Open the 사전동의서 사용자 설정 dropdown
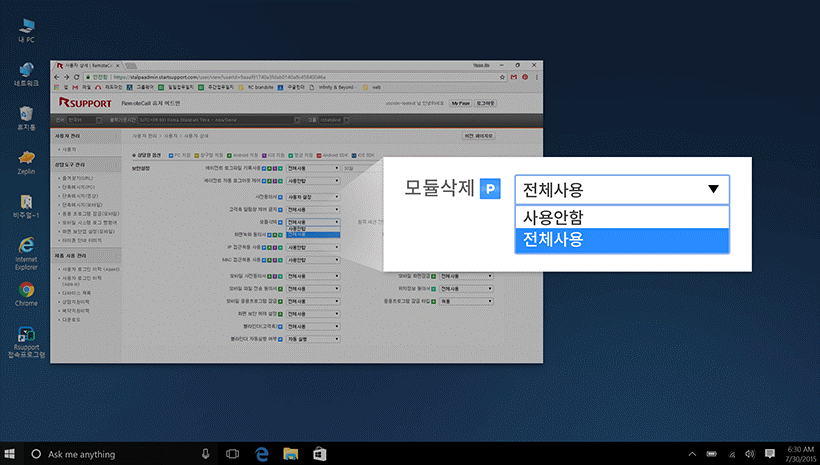 point(313,197)
